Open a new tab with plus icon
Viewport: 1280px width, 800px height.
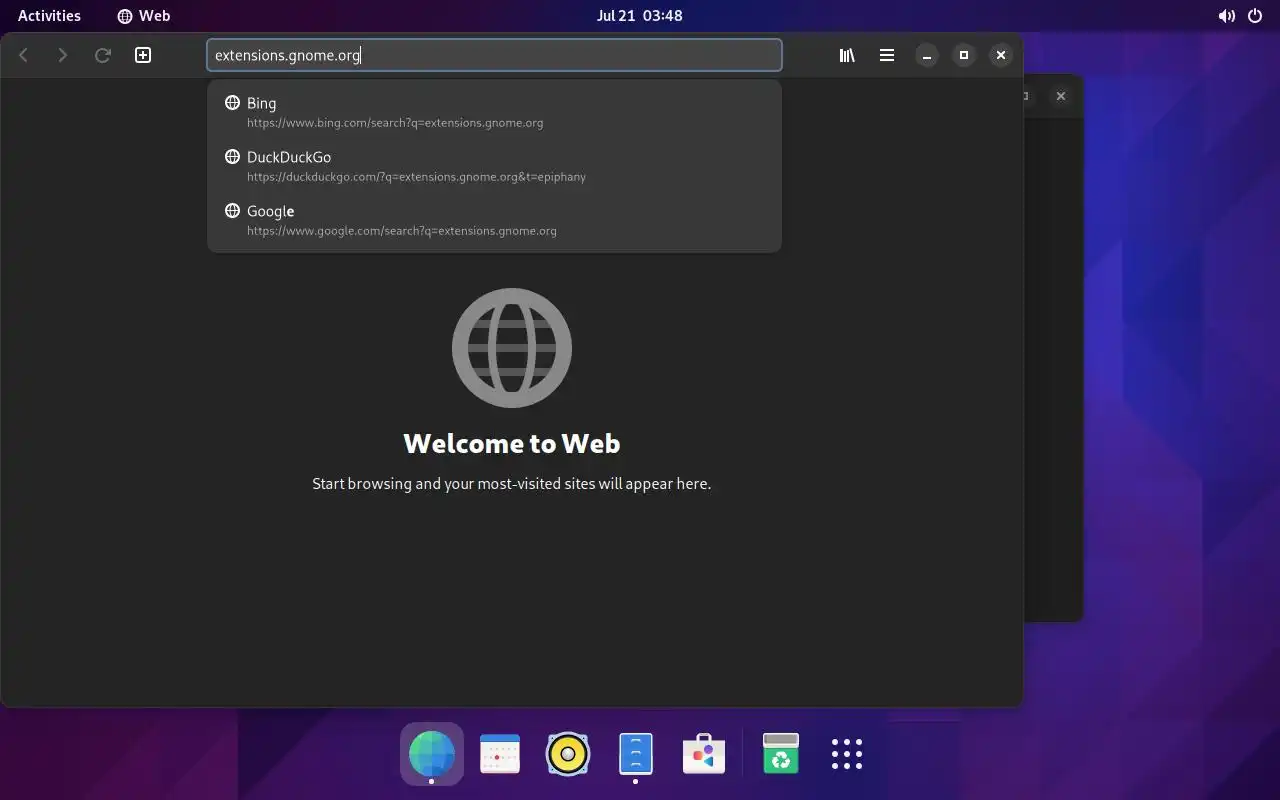click(143, 55)
